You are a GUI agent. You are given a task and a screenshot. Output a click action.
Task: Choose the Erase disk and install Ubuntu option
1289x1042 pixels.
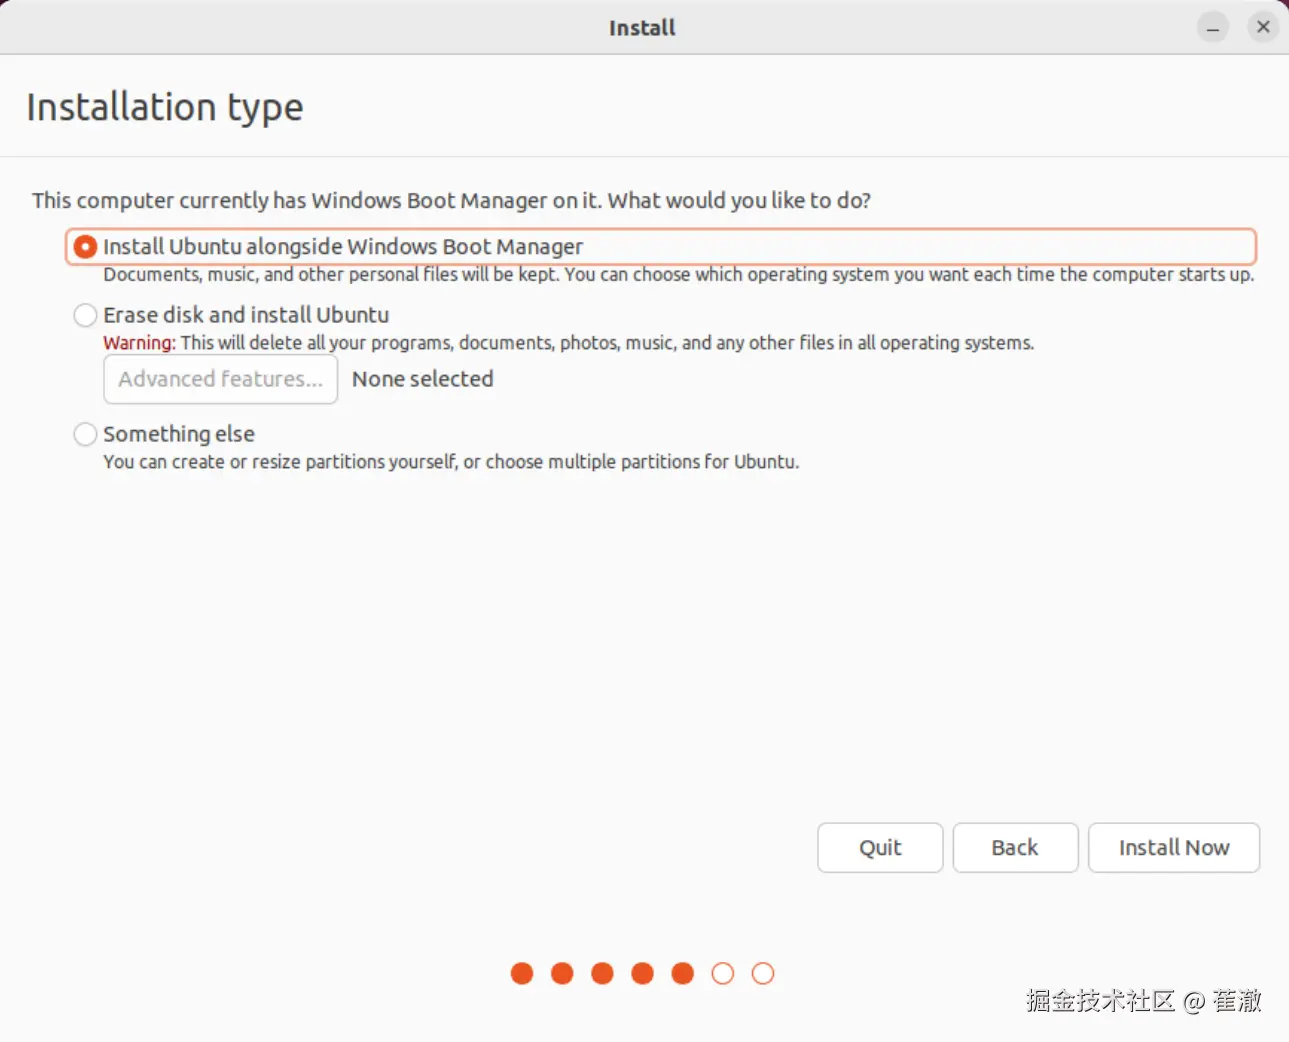[x=85, y=316]
